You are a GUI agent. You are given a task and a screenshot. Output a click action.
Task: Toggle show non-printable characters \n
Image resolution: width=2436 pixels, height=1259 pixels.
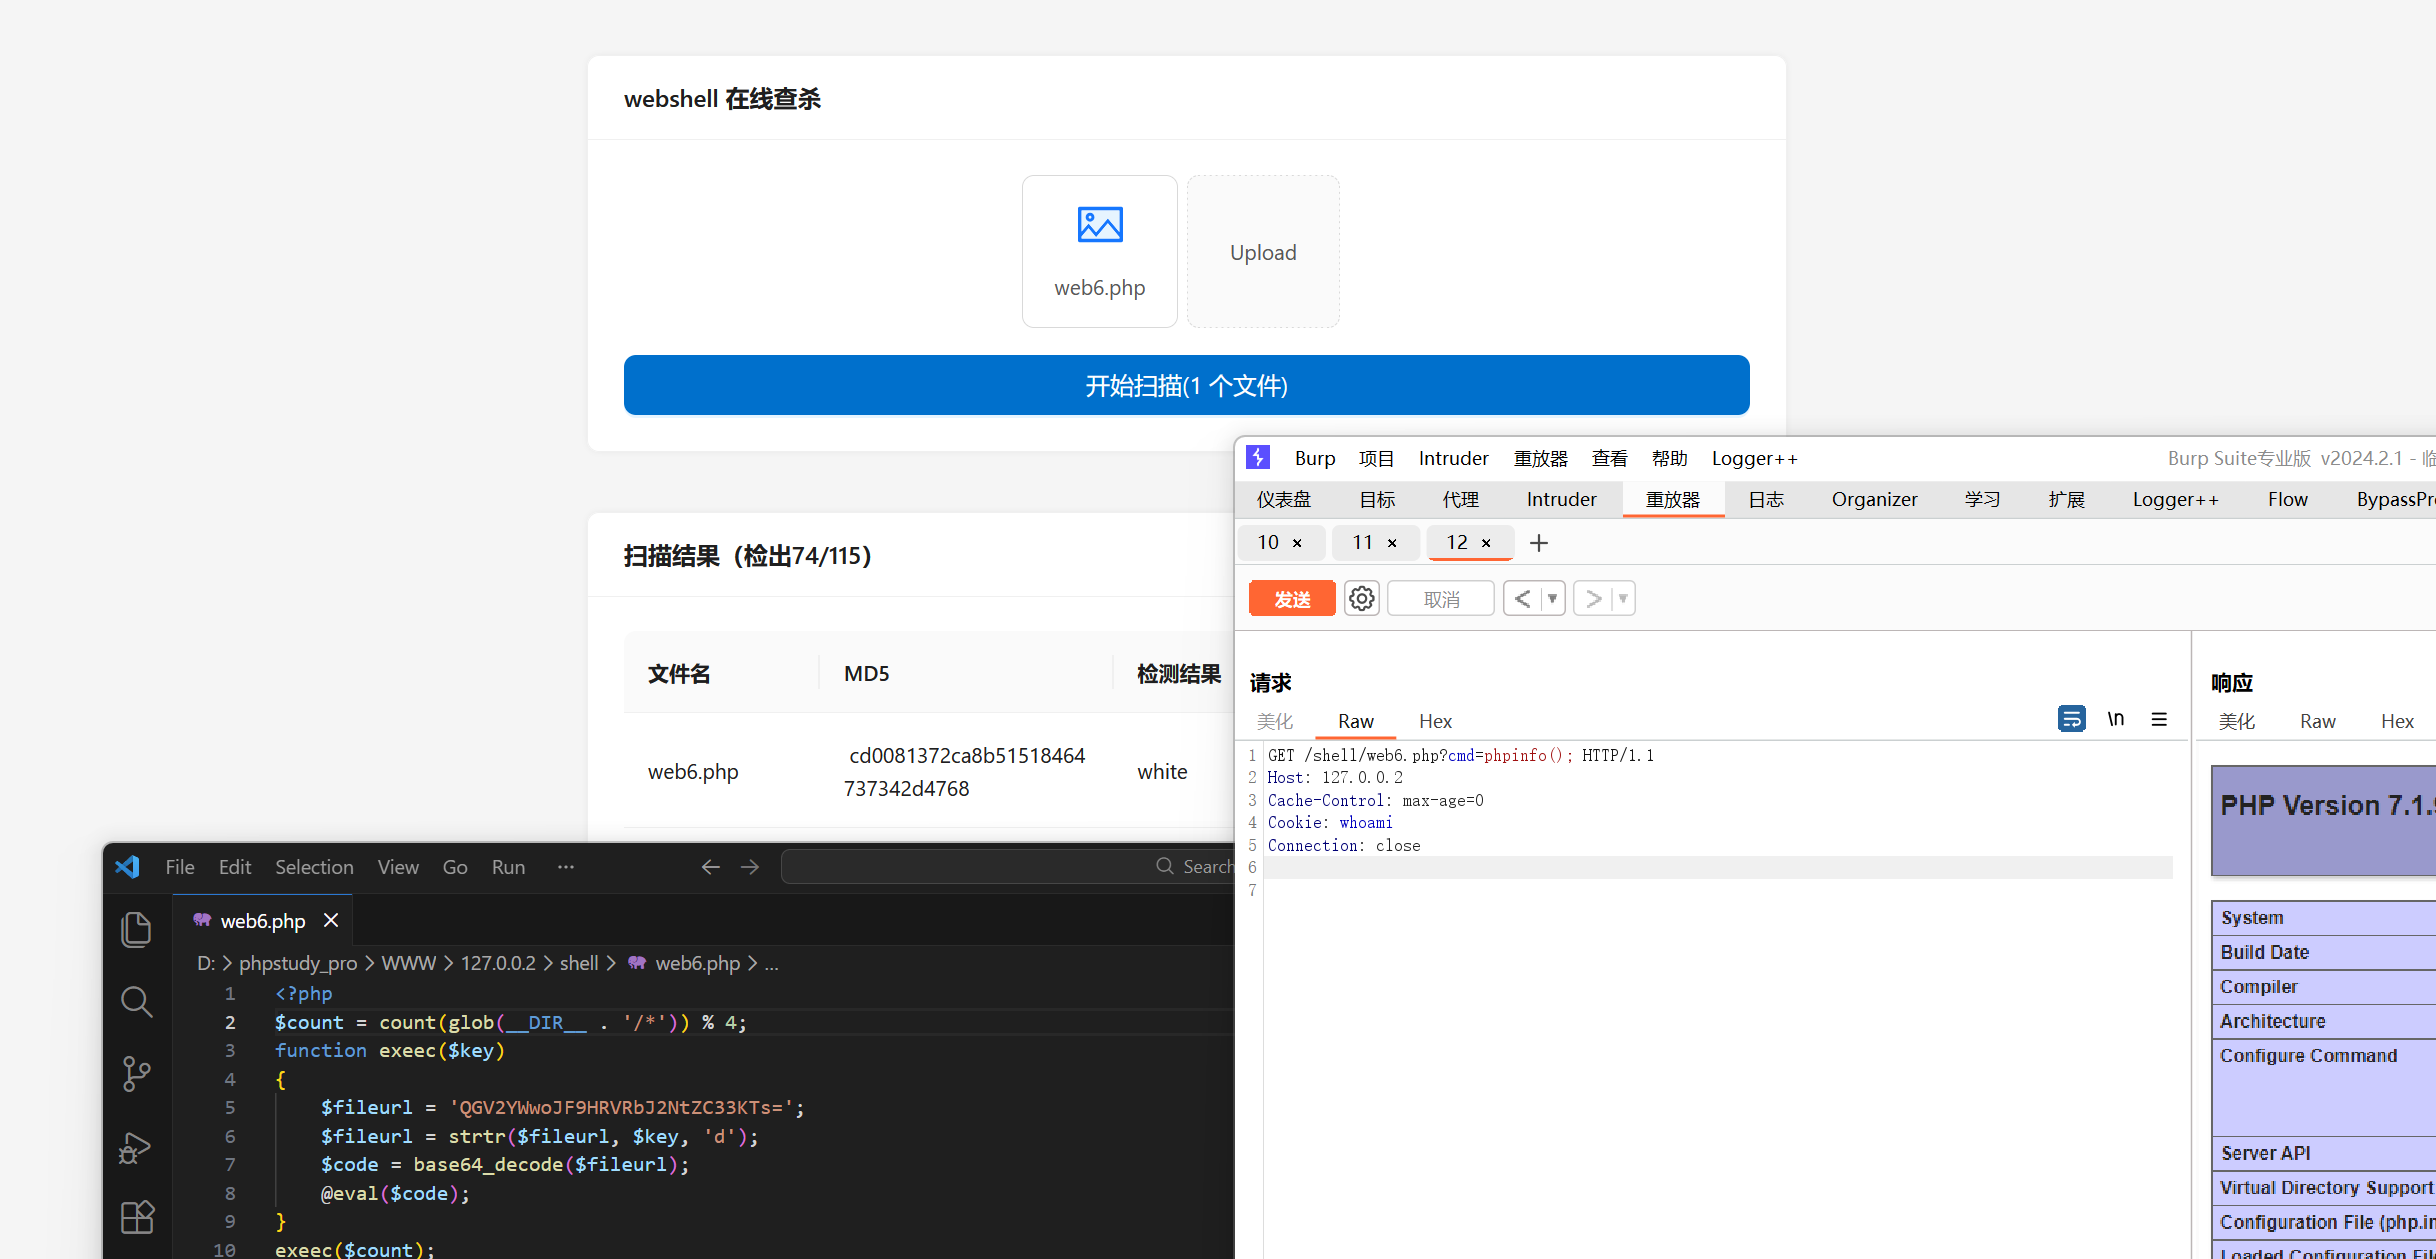(x=2115, y=719)
